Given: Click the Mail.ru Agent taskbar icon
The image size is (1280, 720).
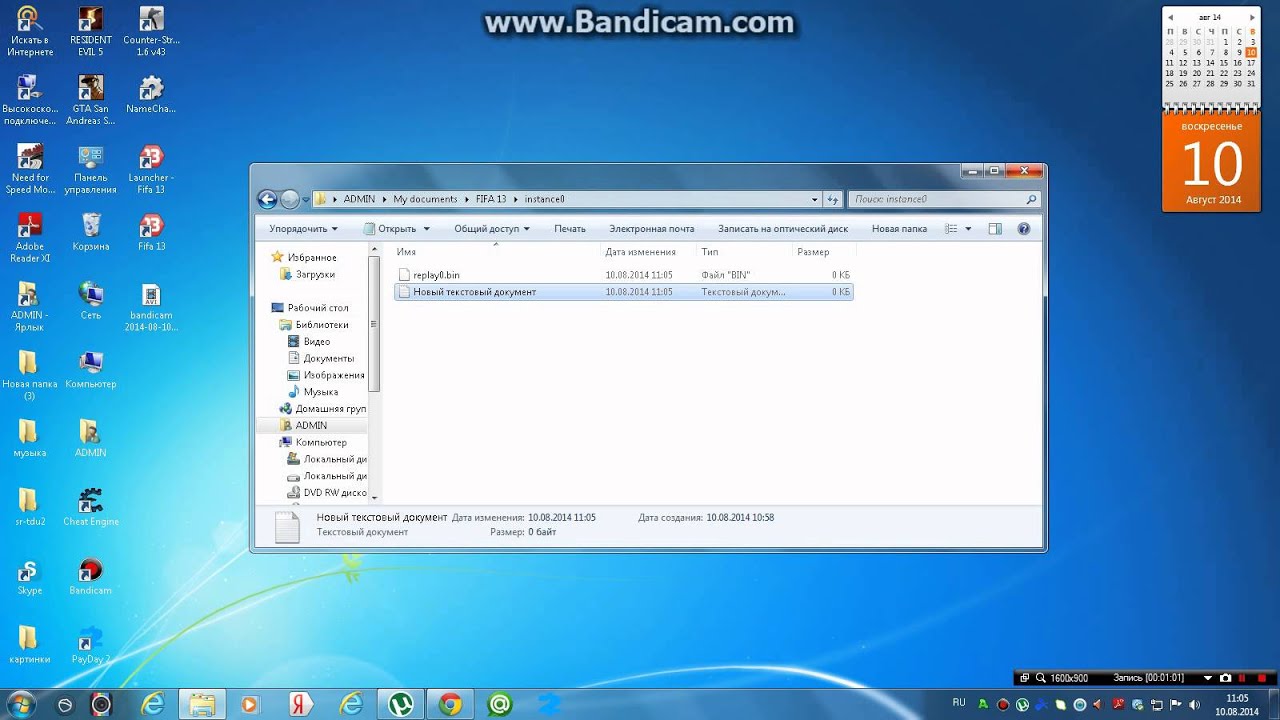Looking at the screenshot, I should [x=499, y=705].
